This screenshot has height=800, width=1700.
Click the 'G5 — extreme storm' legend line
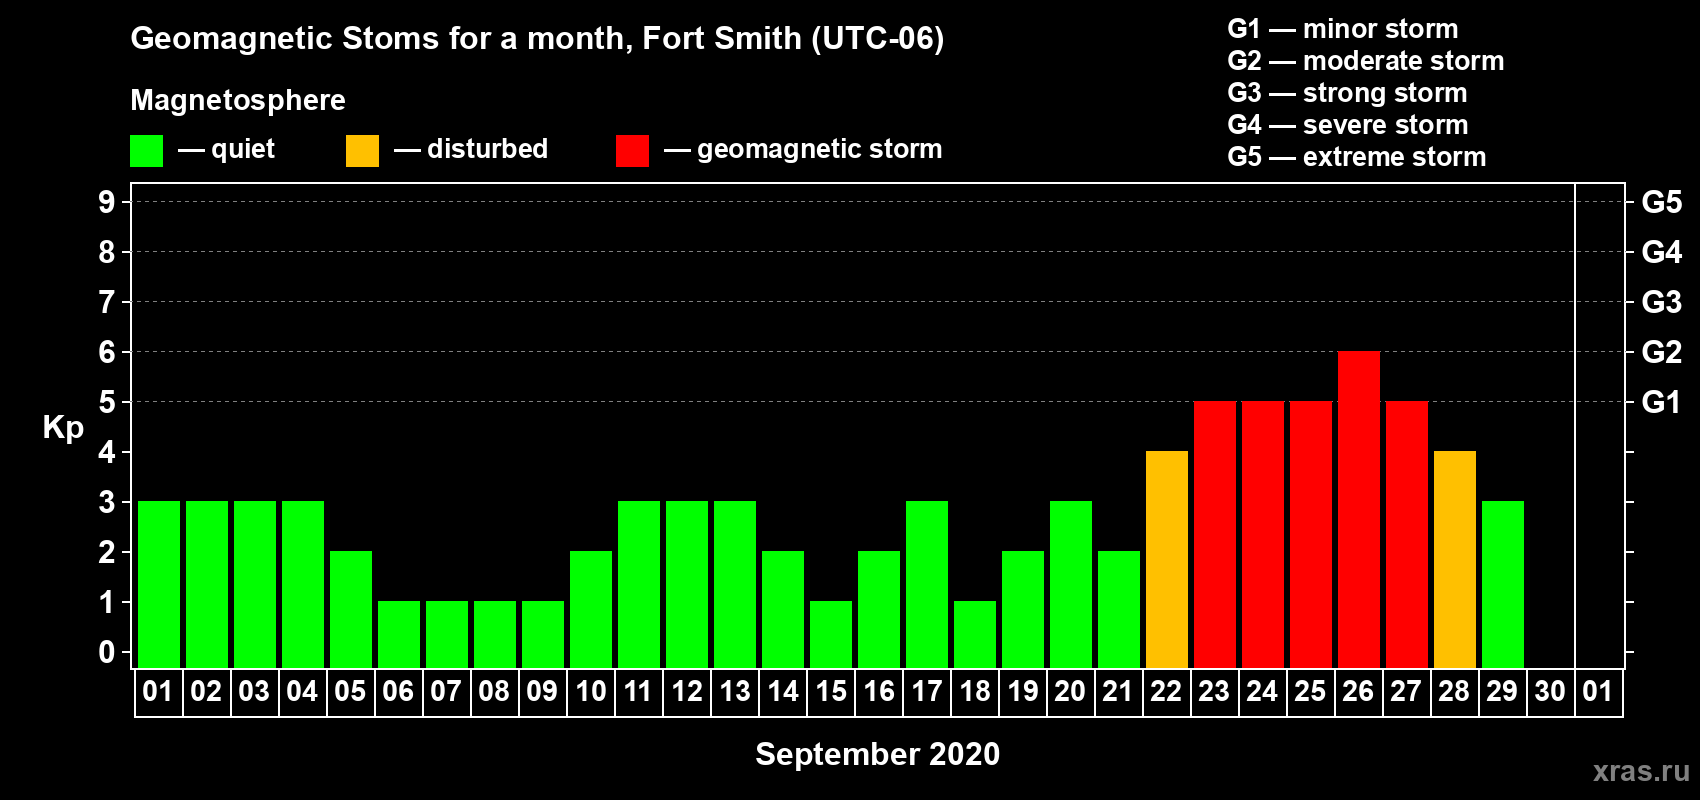pyautogui.click(x=1357, y=157)
